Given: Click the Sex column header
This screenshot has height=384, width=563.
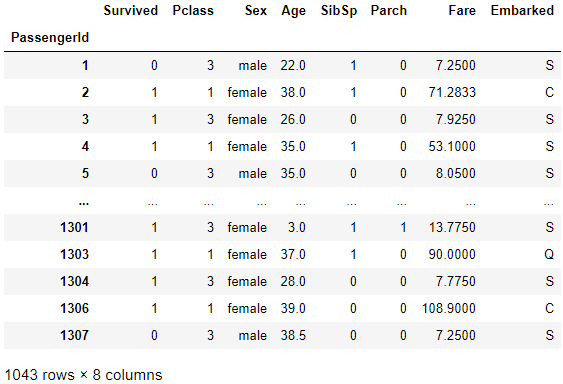Looking at the screenshot, I should coord(256,10).
